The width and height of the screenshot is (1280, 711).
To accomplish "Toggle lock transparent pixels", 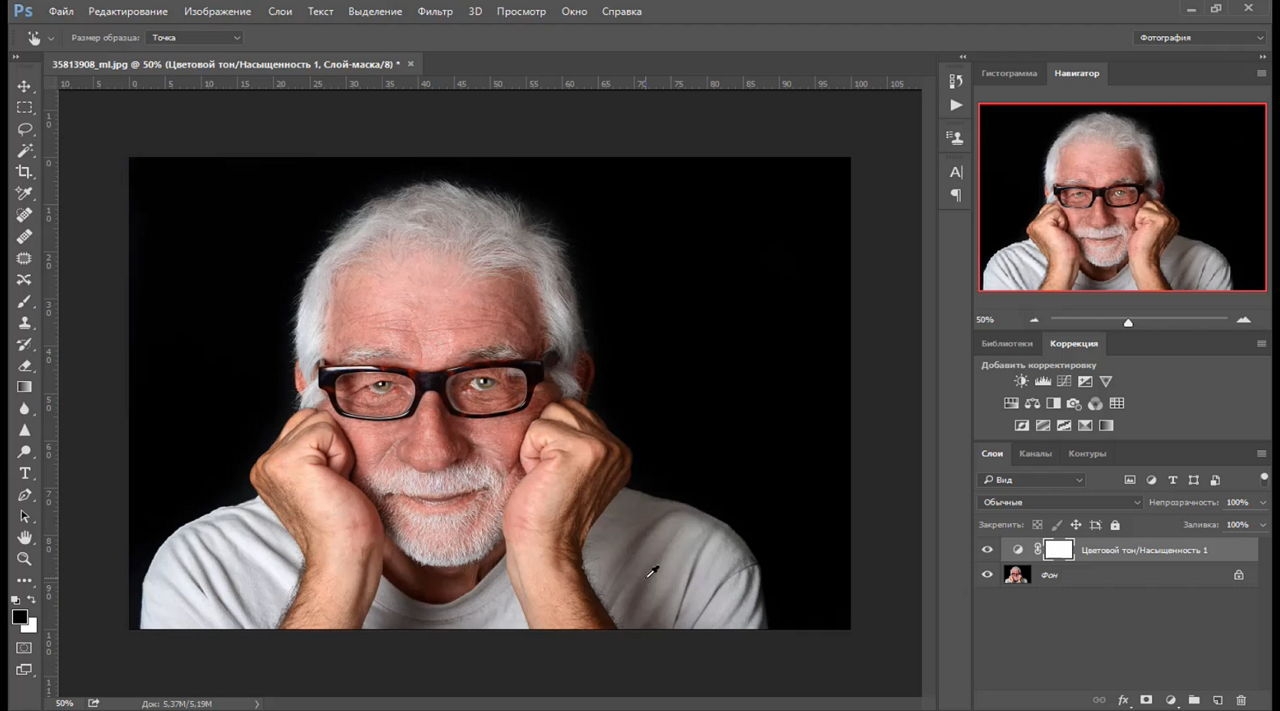I will (1037, 524).
